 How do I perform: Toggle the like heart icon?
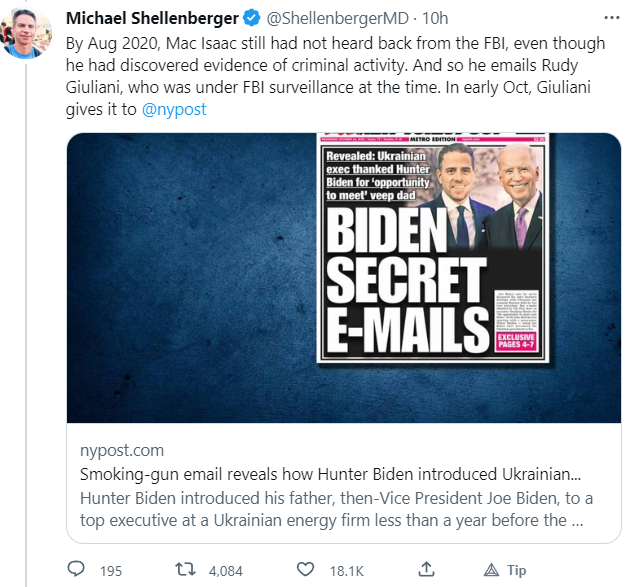(x=303, y=569)
